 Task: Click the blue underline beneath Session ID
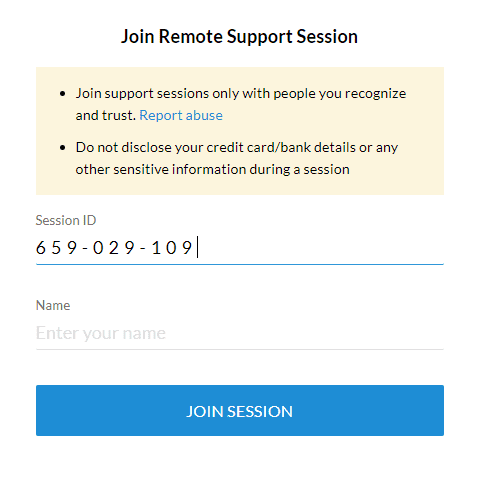[240, 264]
